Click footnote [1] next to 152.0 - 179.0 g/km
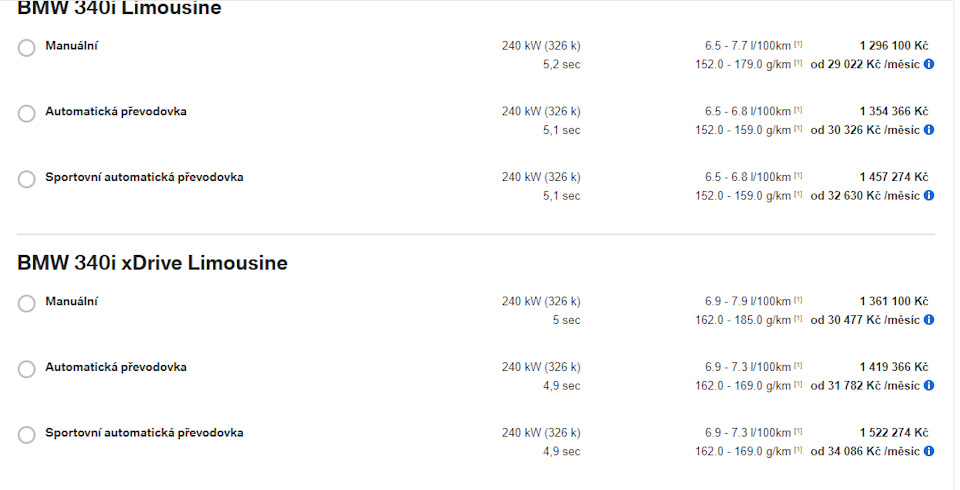 coord(798,64)
